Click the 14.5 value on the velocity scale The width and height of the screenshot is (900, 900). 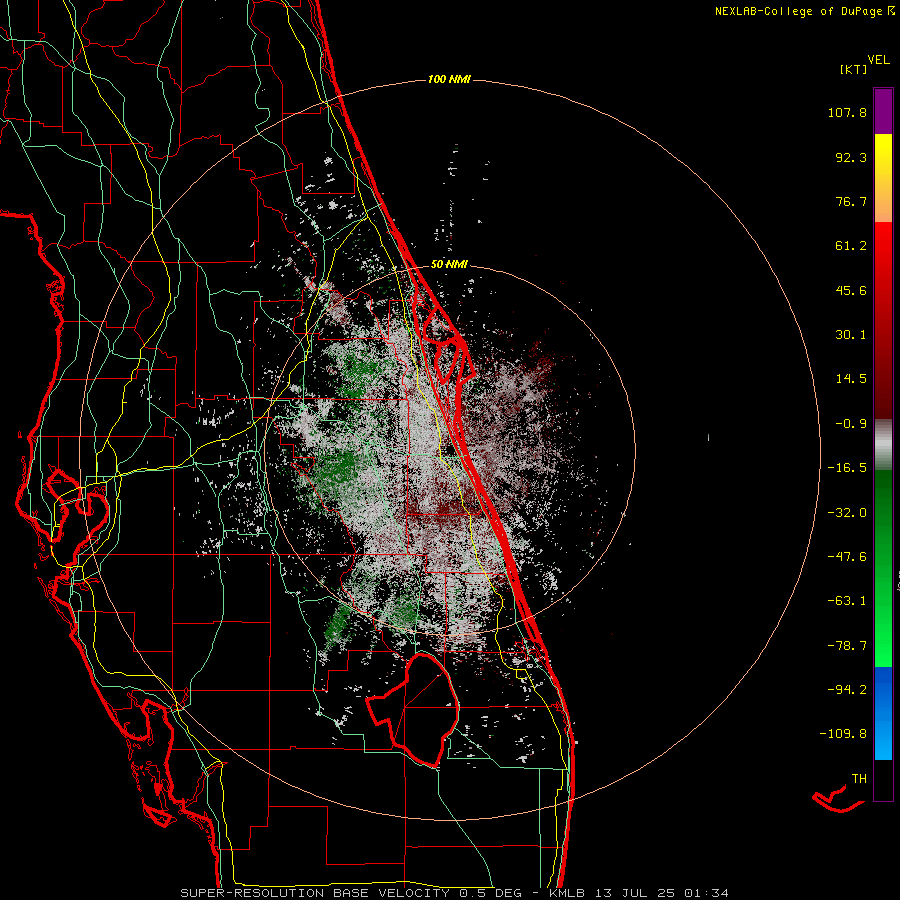tap(851, 379)
